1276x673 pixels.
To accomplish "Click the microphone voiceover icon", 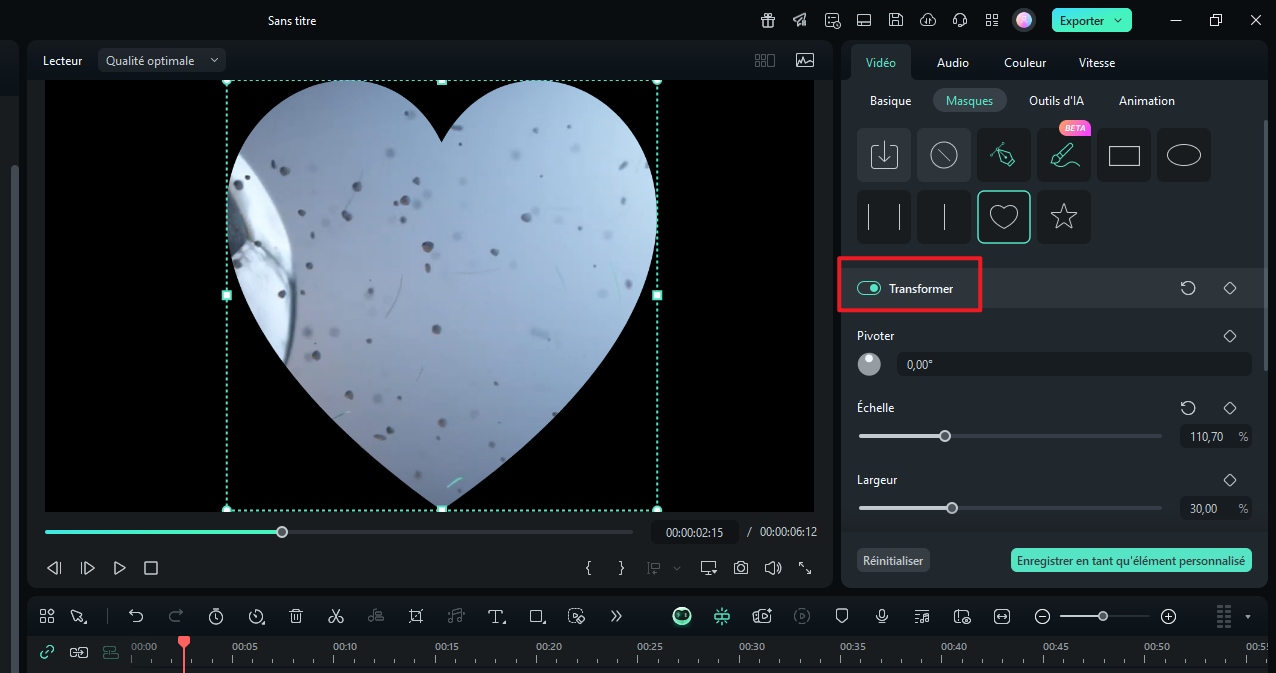I will [x=882, y=616].
